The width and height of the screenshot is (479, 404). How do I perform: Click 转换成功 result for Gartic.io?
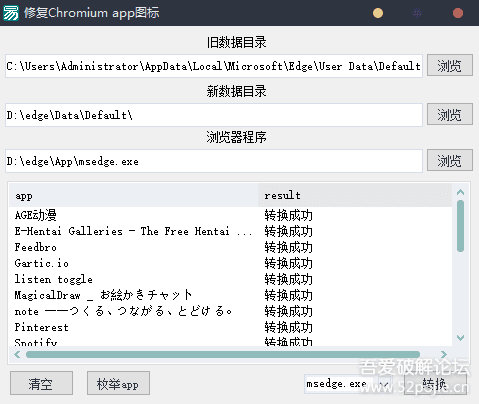289,263
